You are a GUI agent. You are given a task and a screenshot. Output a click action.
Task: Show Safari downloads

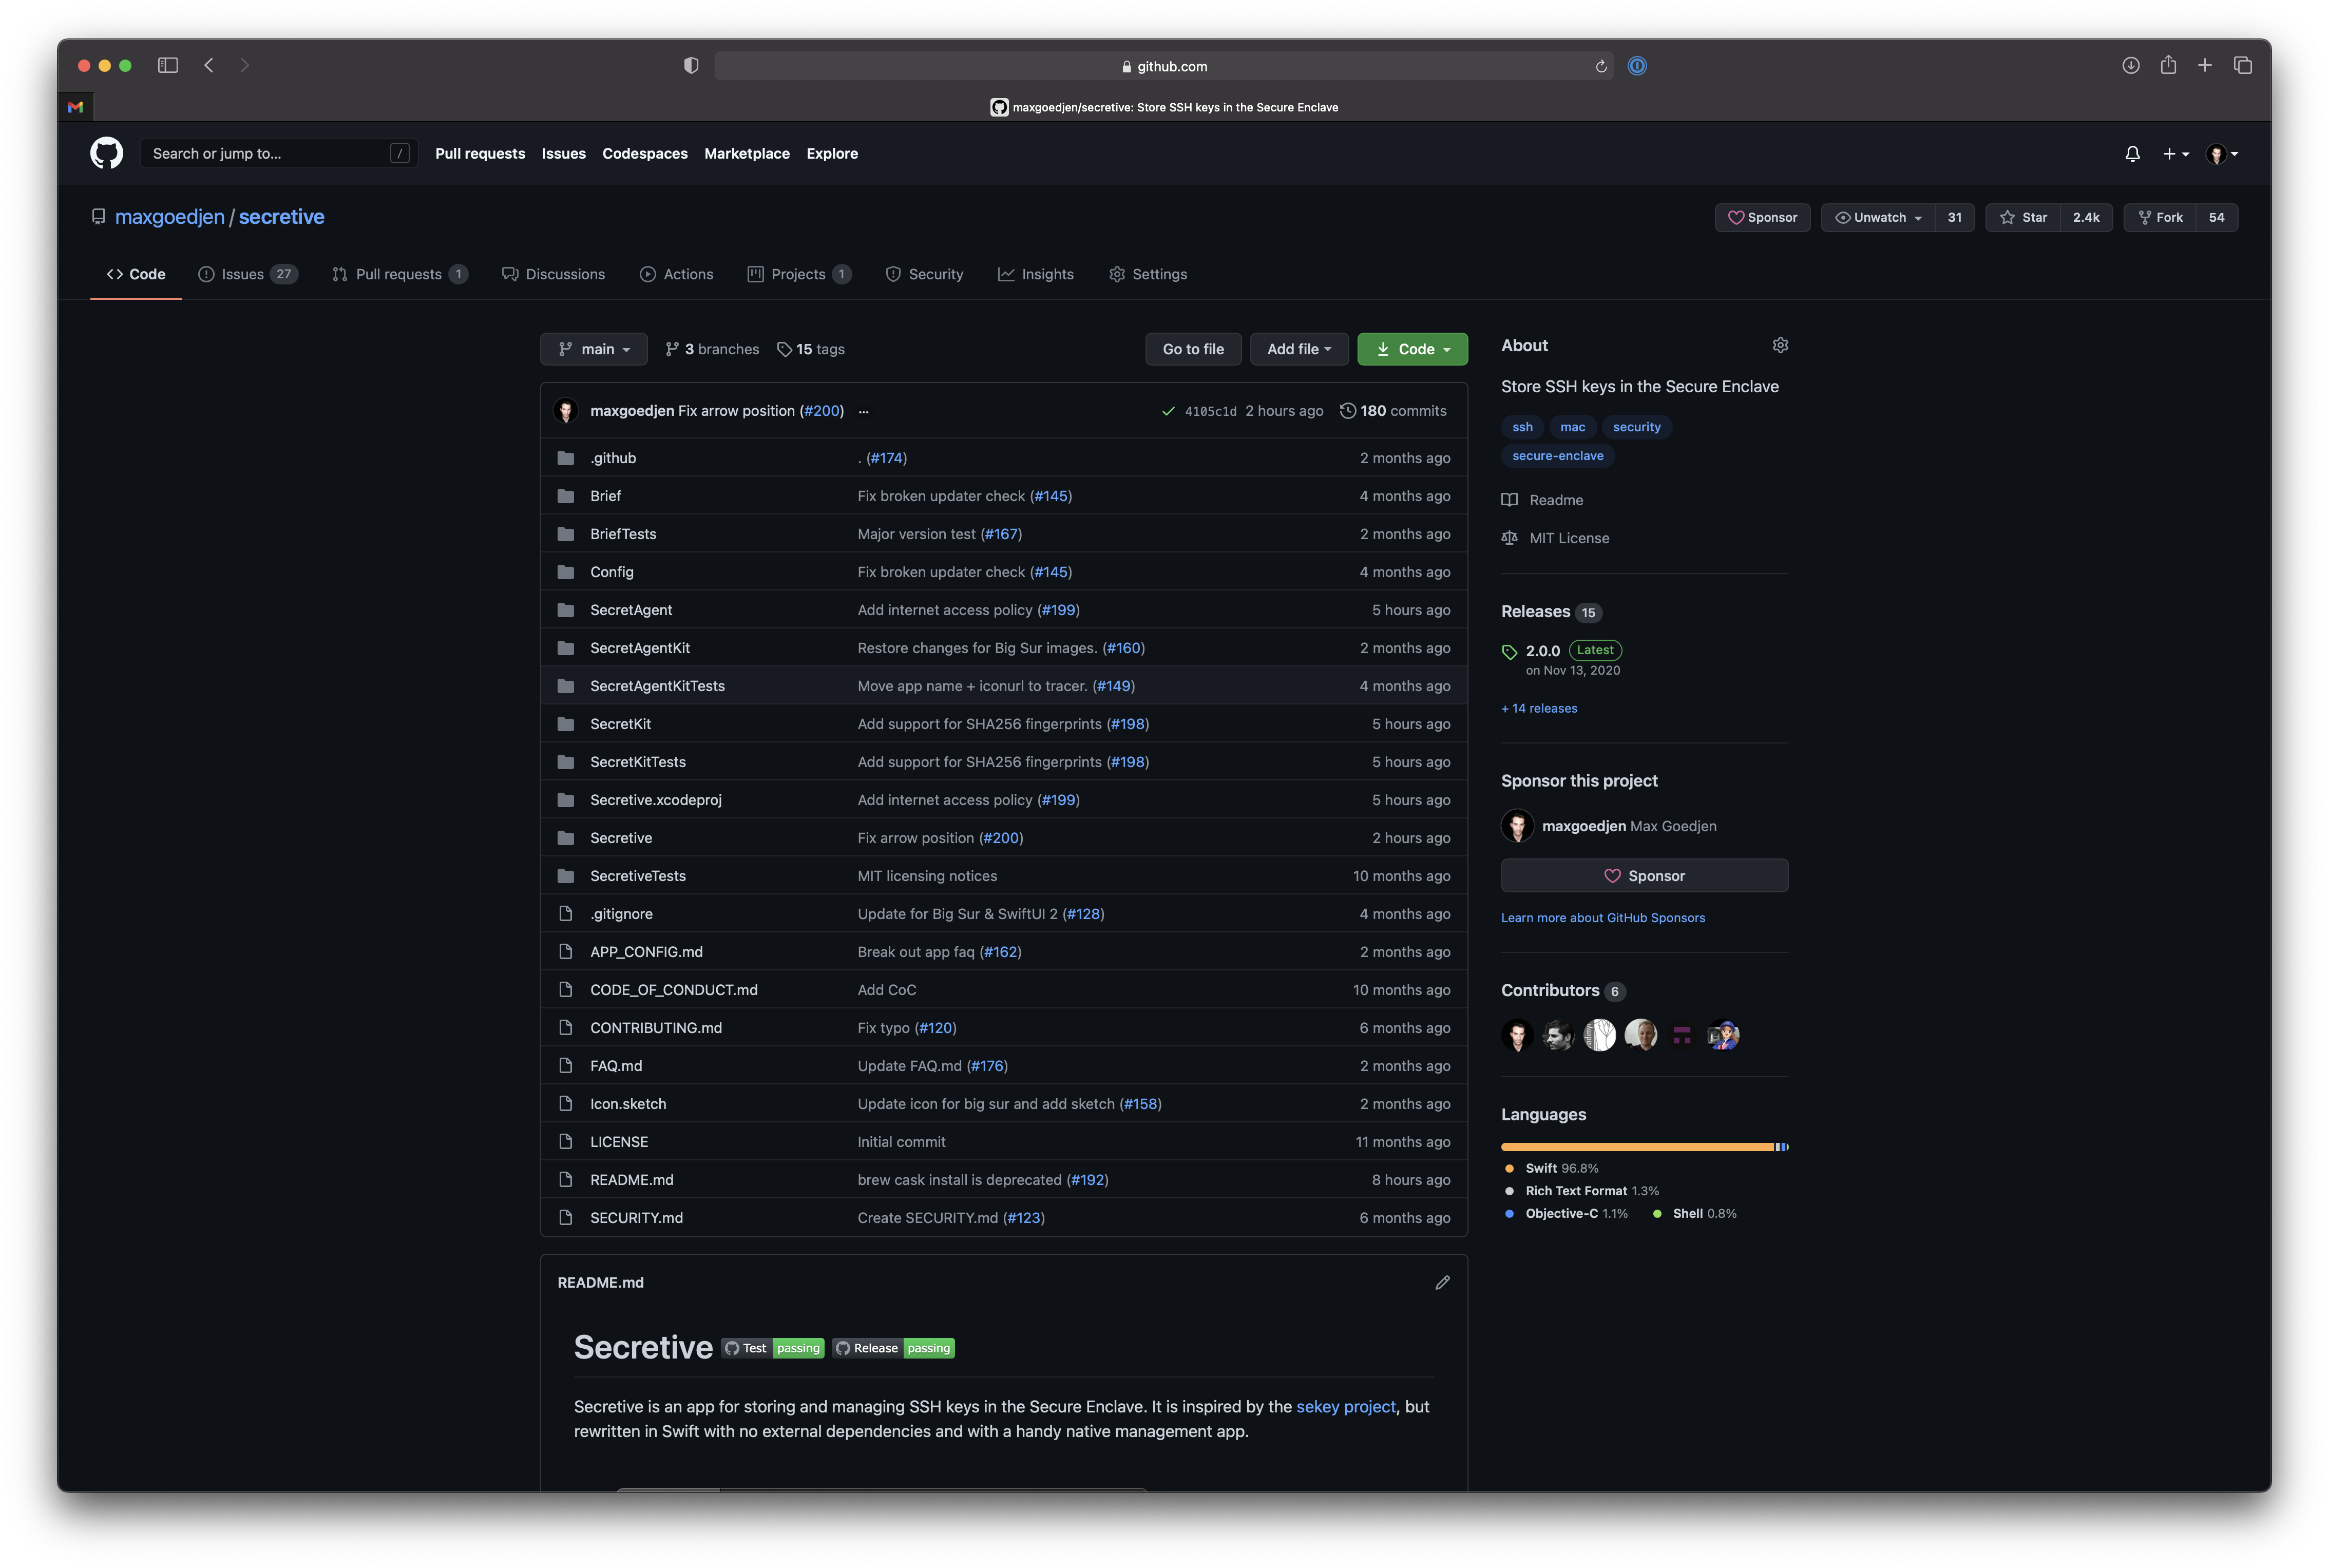click(2131, 65)
